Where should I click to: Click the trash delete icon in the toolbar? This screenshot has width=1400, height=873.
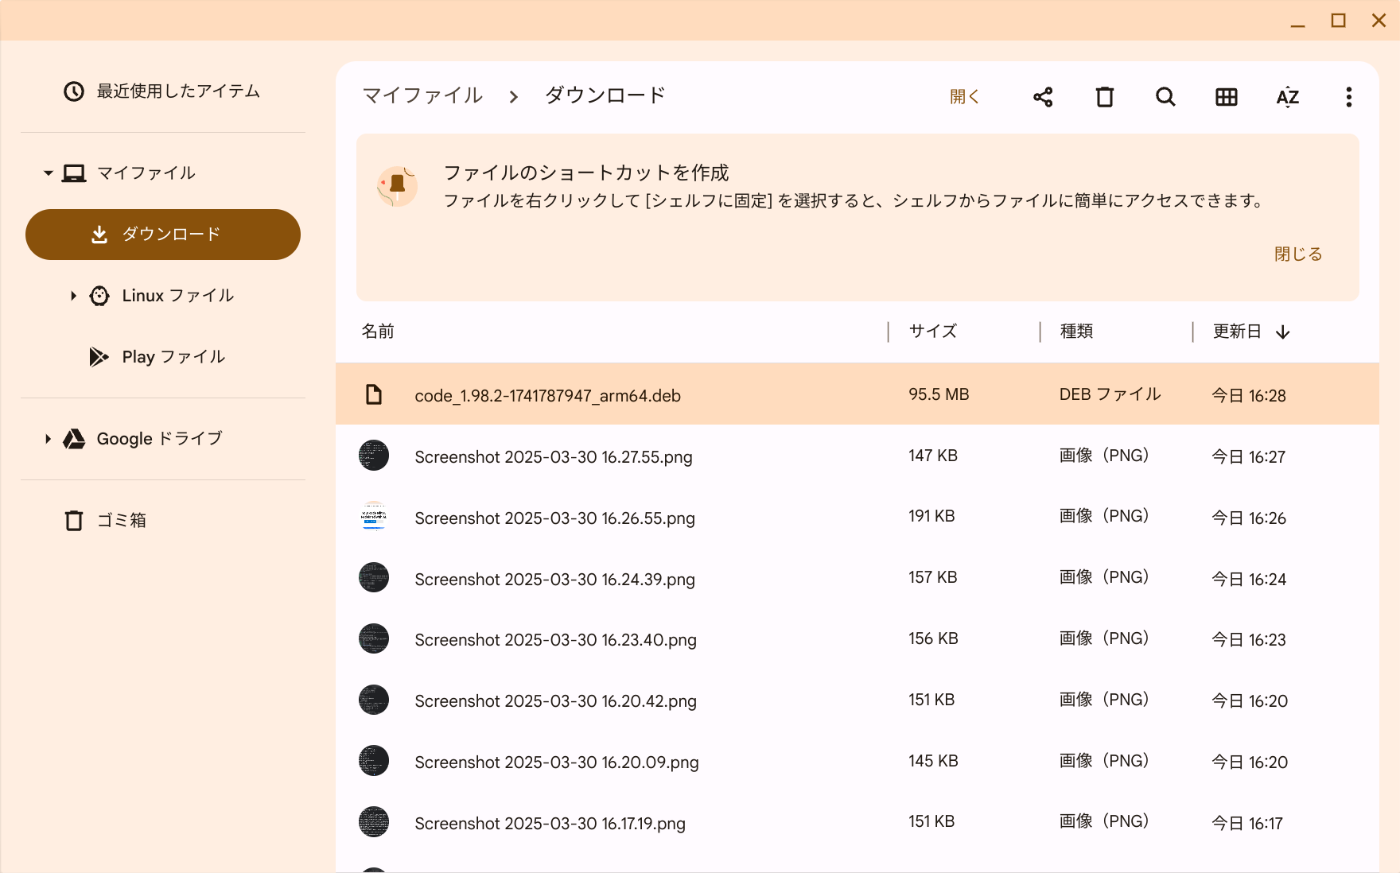tap(1104, 97)
